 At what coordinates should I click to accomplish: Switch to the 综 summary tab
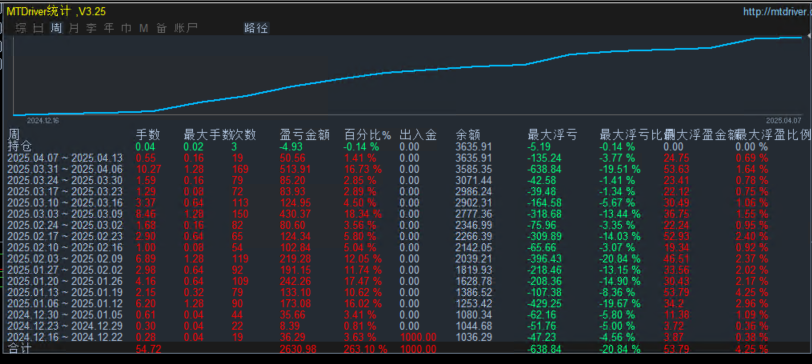(21, 28)
